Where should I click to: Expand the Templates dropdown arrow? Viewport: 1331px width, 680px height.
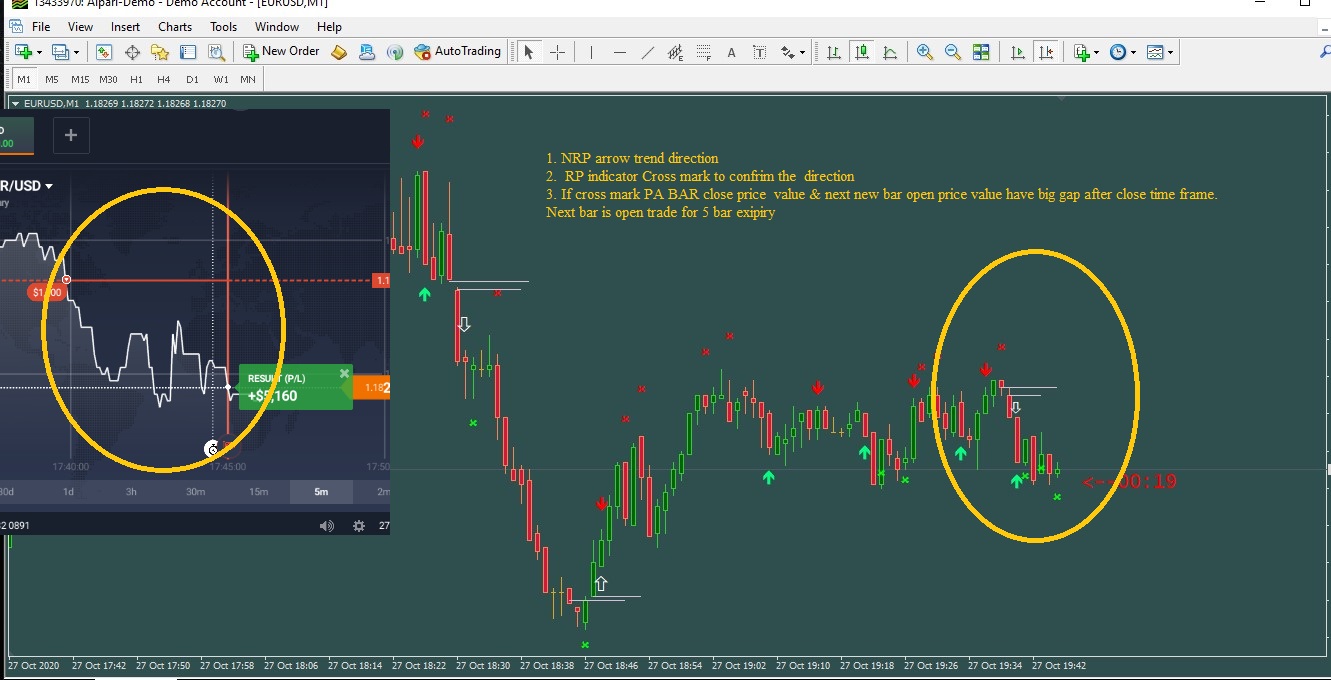(x=1171, y=52)
